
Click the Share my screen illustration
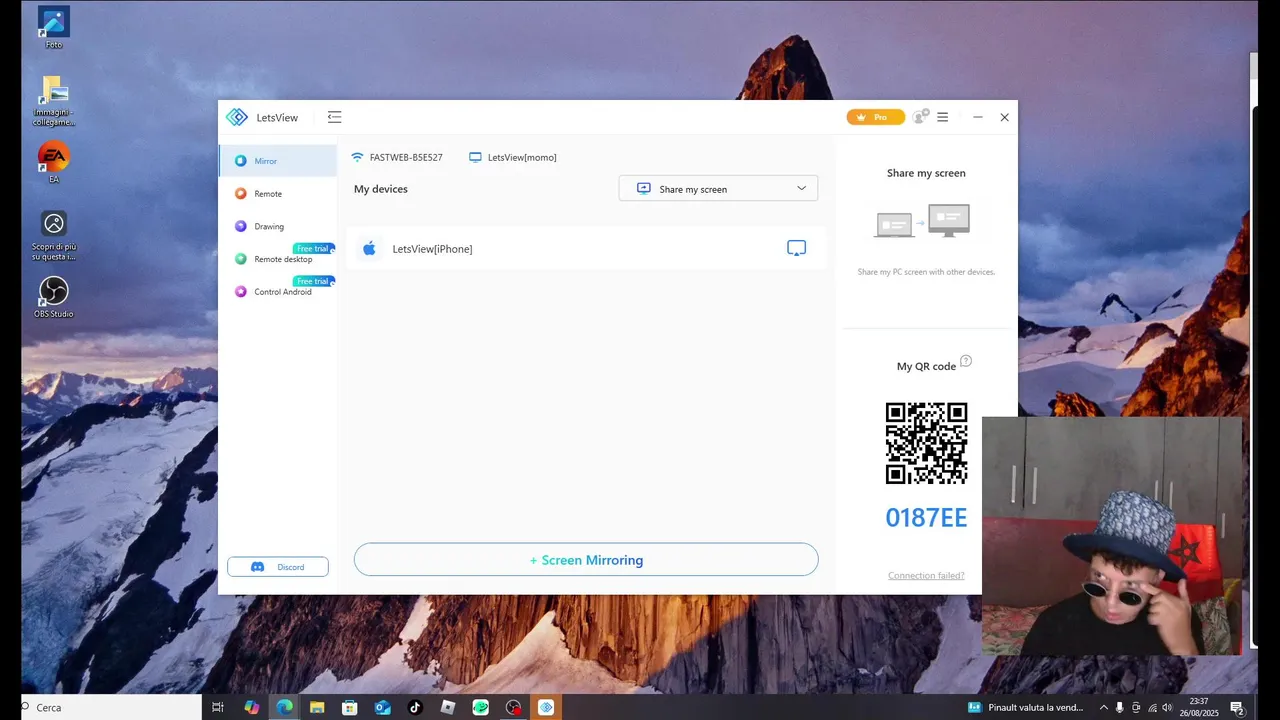pos(922,221)
